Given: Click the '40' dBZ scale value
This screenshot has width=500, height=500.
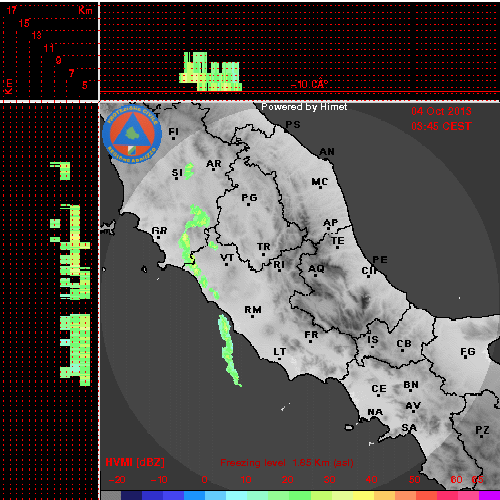Looking at the screenshot, I should (x=372, y=480).
